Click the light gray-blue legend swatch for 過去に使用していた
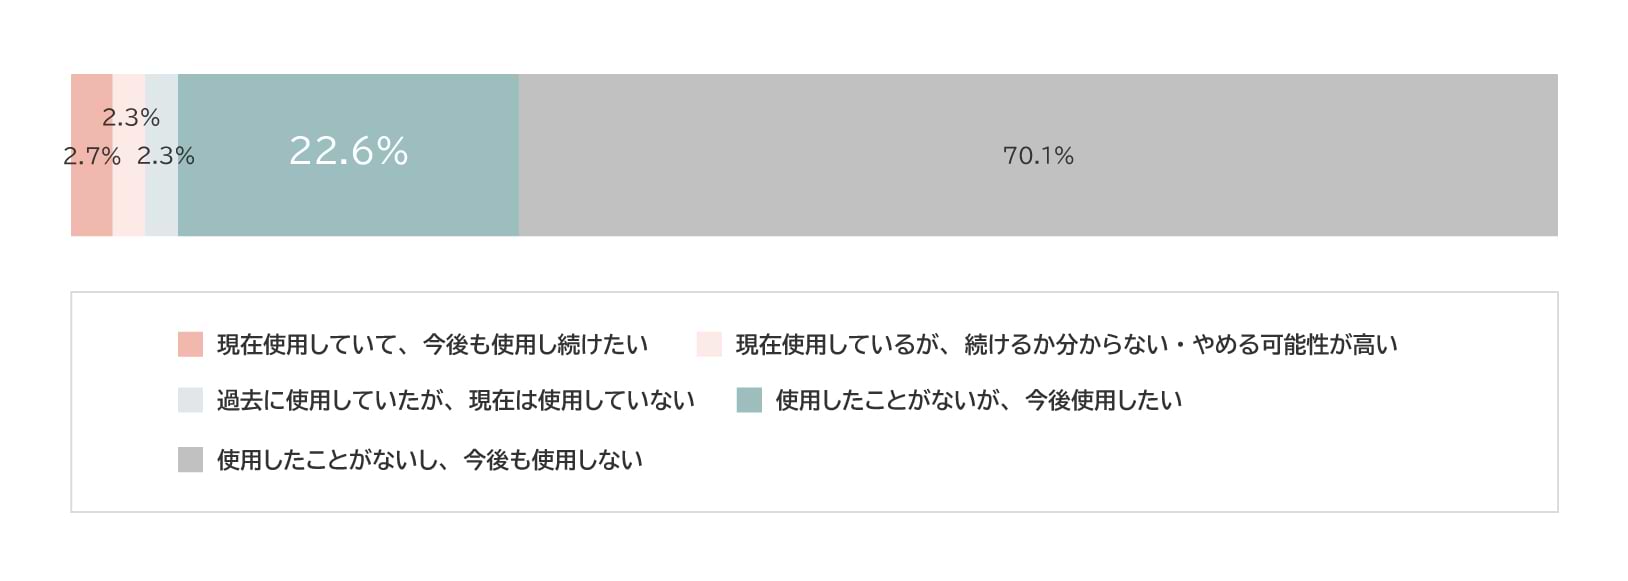1628x581 pixels. click(190, 400)
